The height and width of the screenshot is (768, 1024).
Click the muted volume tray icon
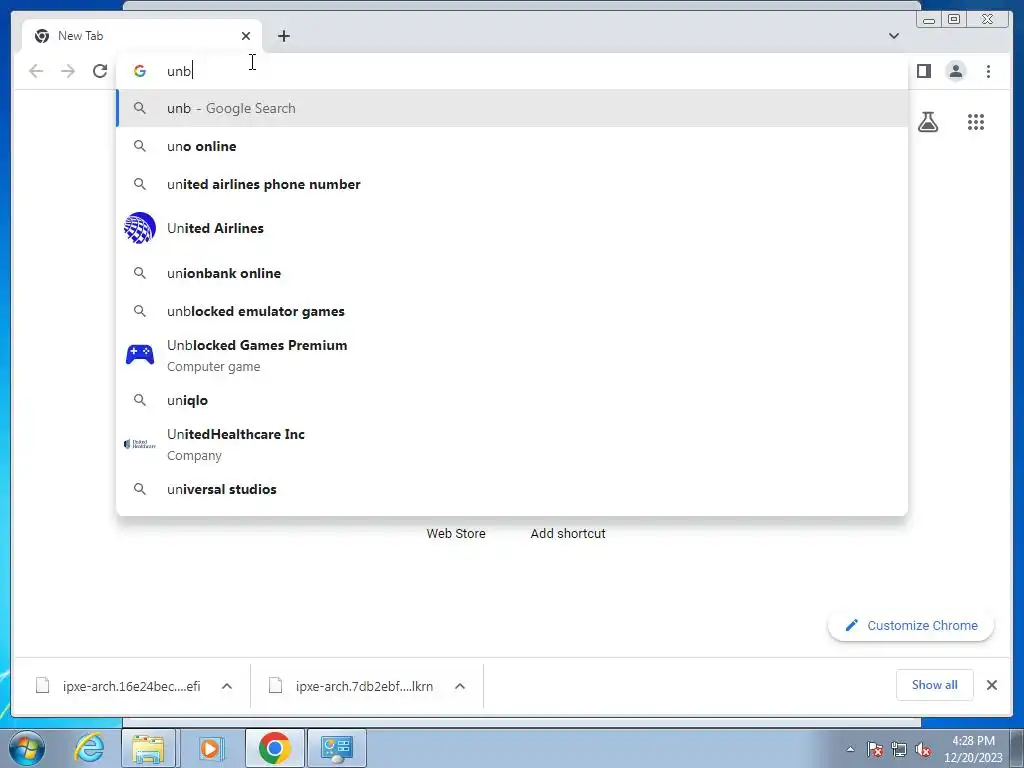pos(923,749)
